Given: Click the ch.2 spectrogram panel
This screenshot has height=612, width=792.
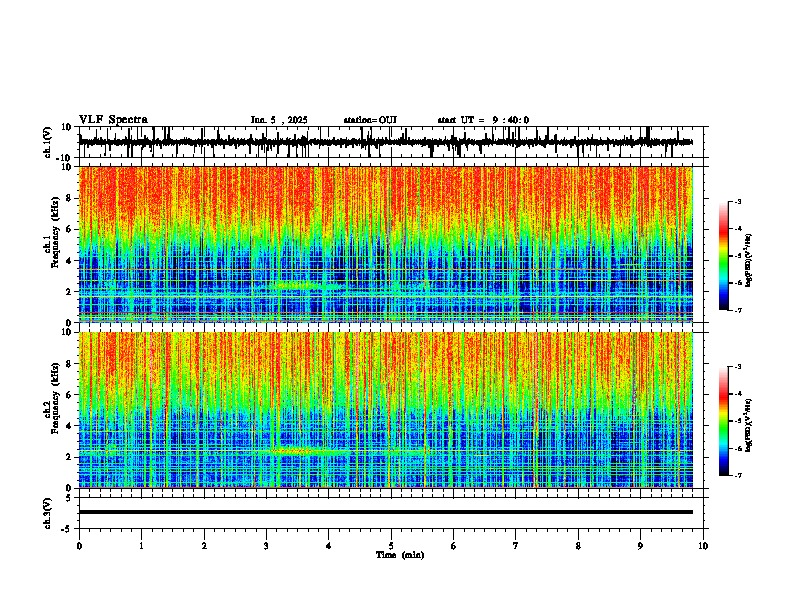Looking at the screenshot, I should click(x=386, y=410).
